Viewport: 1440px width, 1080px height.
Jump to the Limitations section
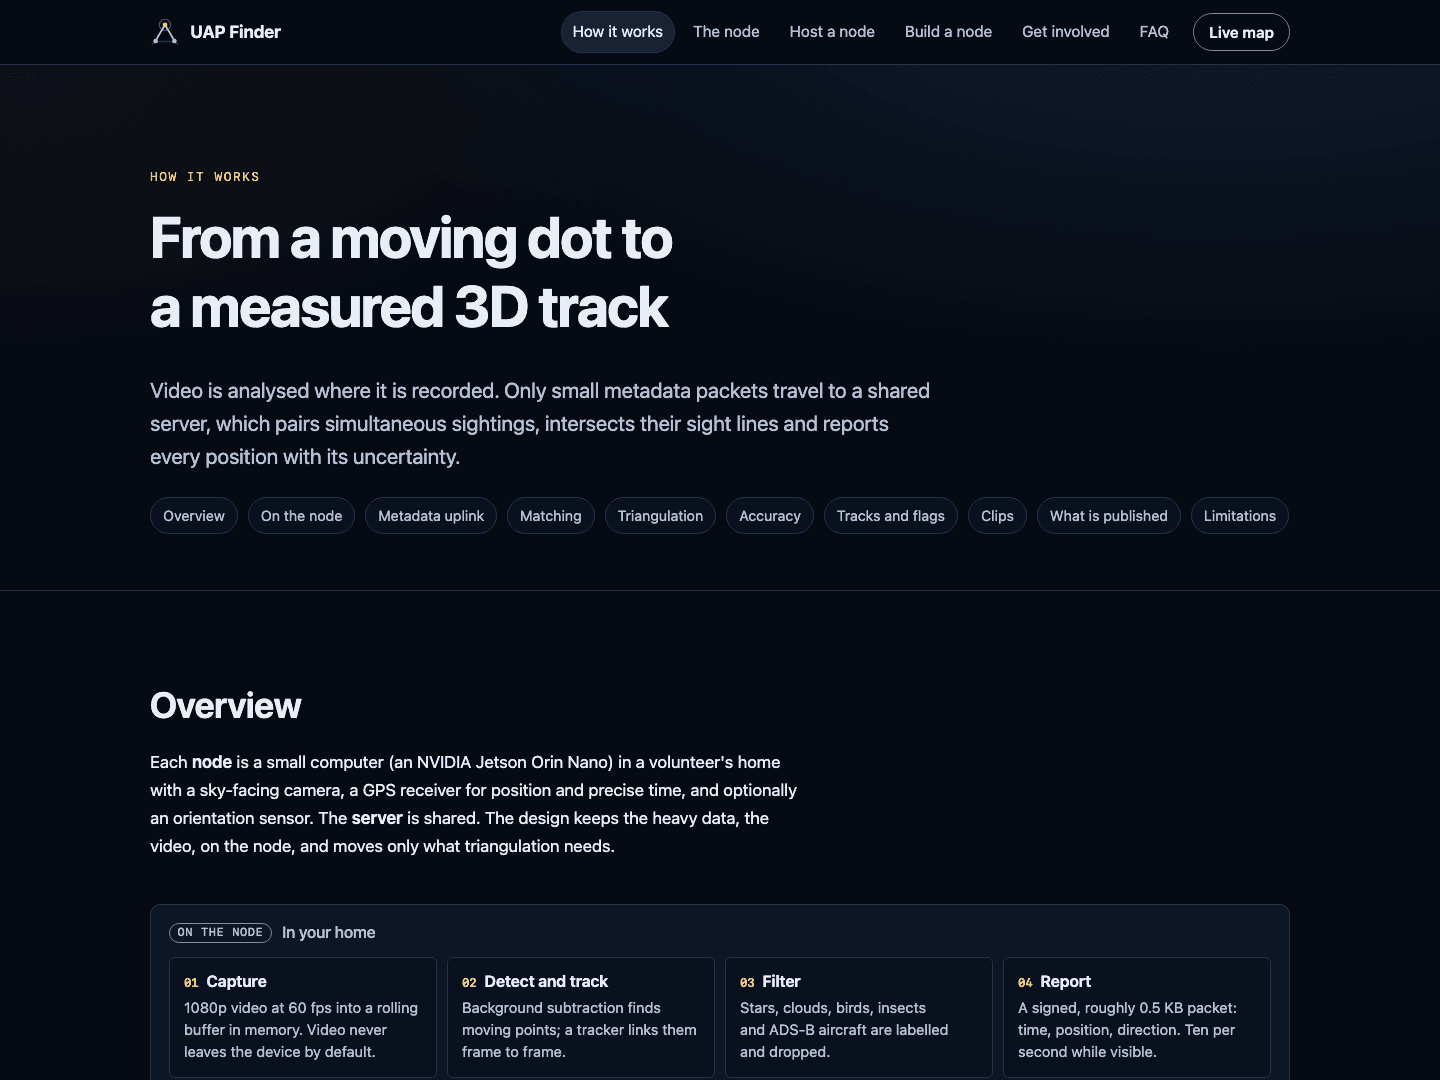1240,516
